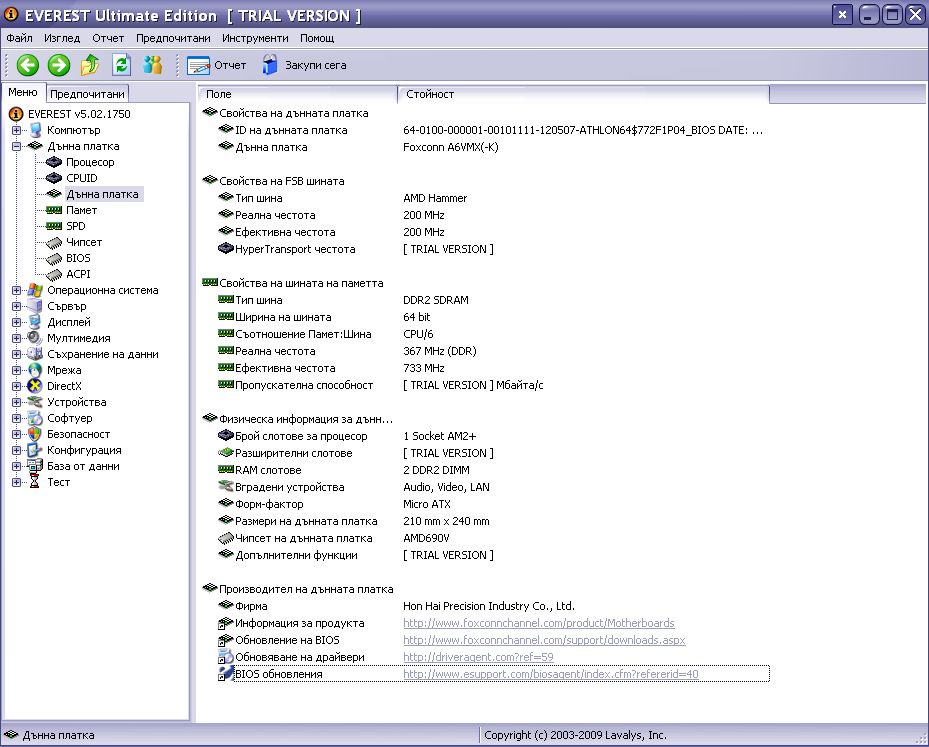This screenshot has height=747, width=929.
Task: Switch to the Предпочитани sidebar tab
Action: point(87,94)
